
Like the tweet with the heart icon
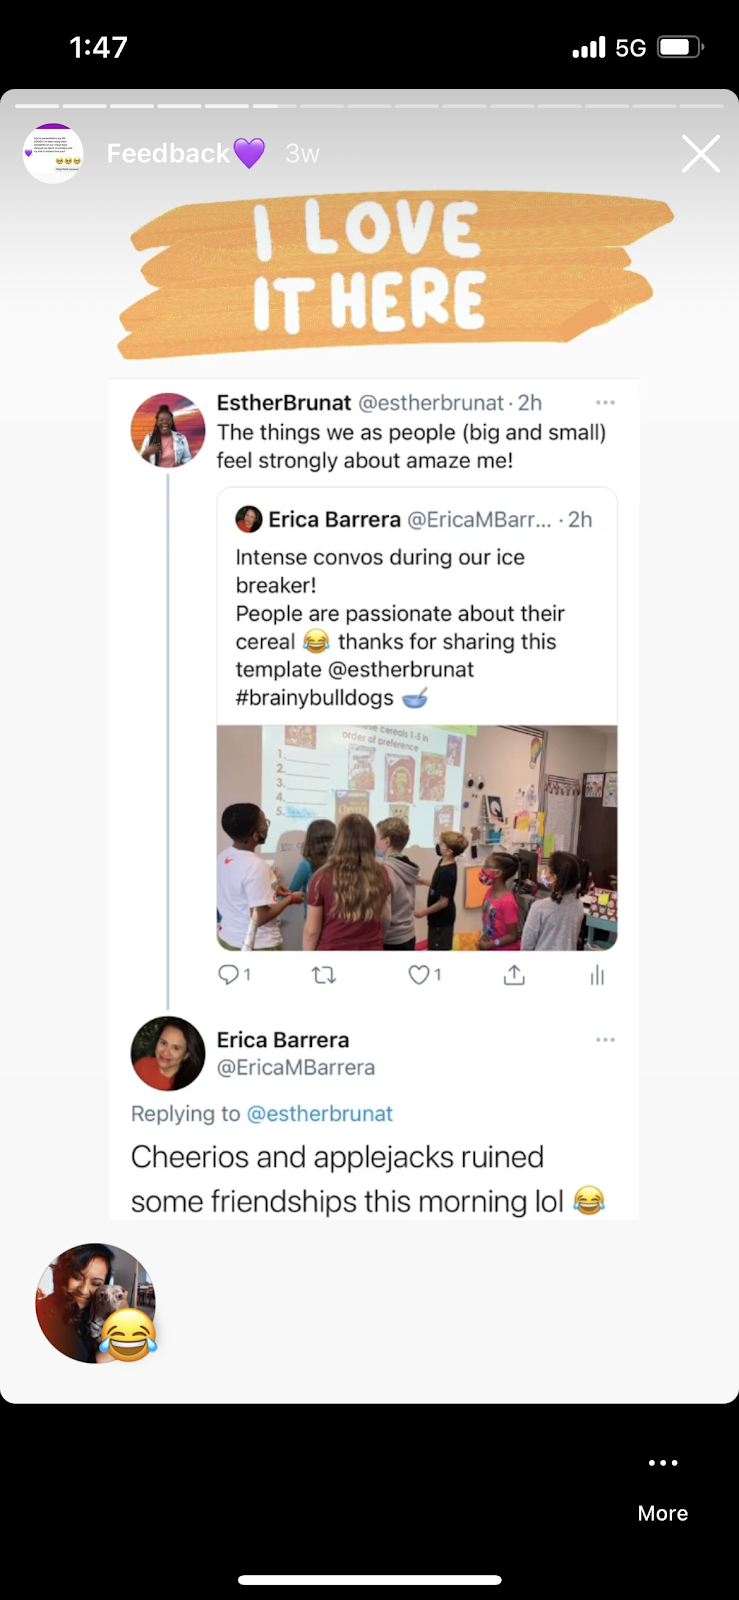click(x=419, y=974)
